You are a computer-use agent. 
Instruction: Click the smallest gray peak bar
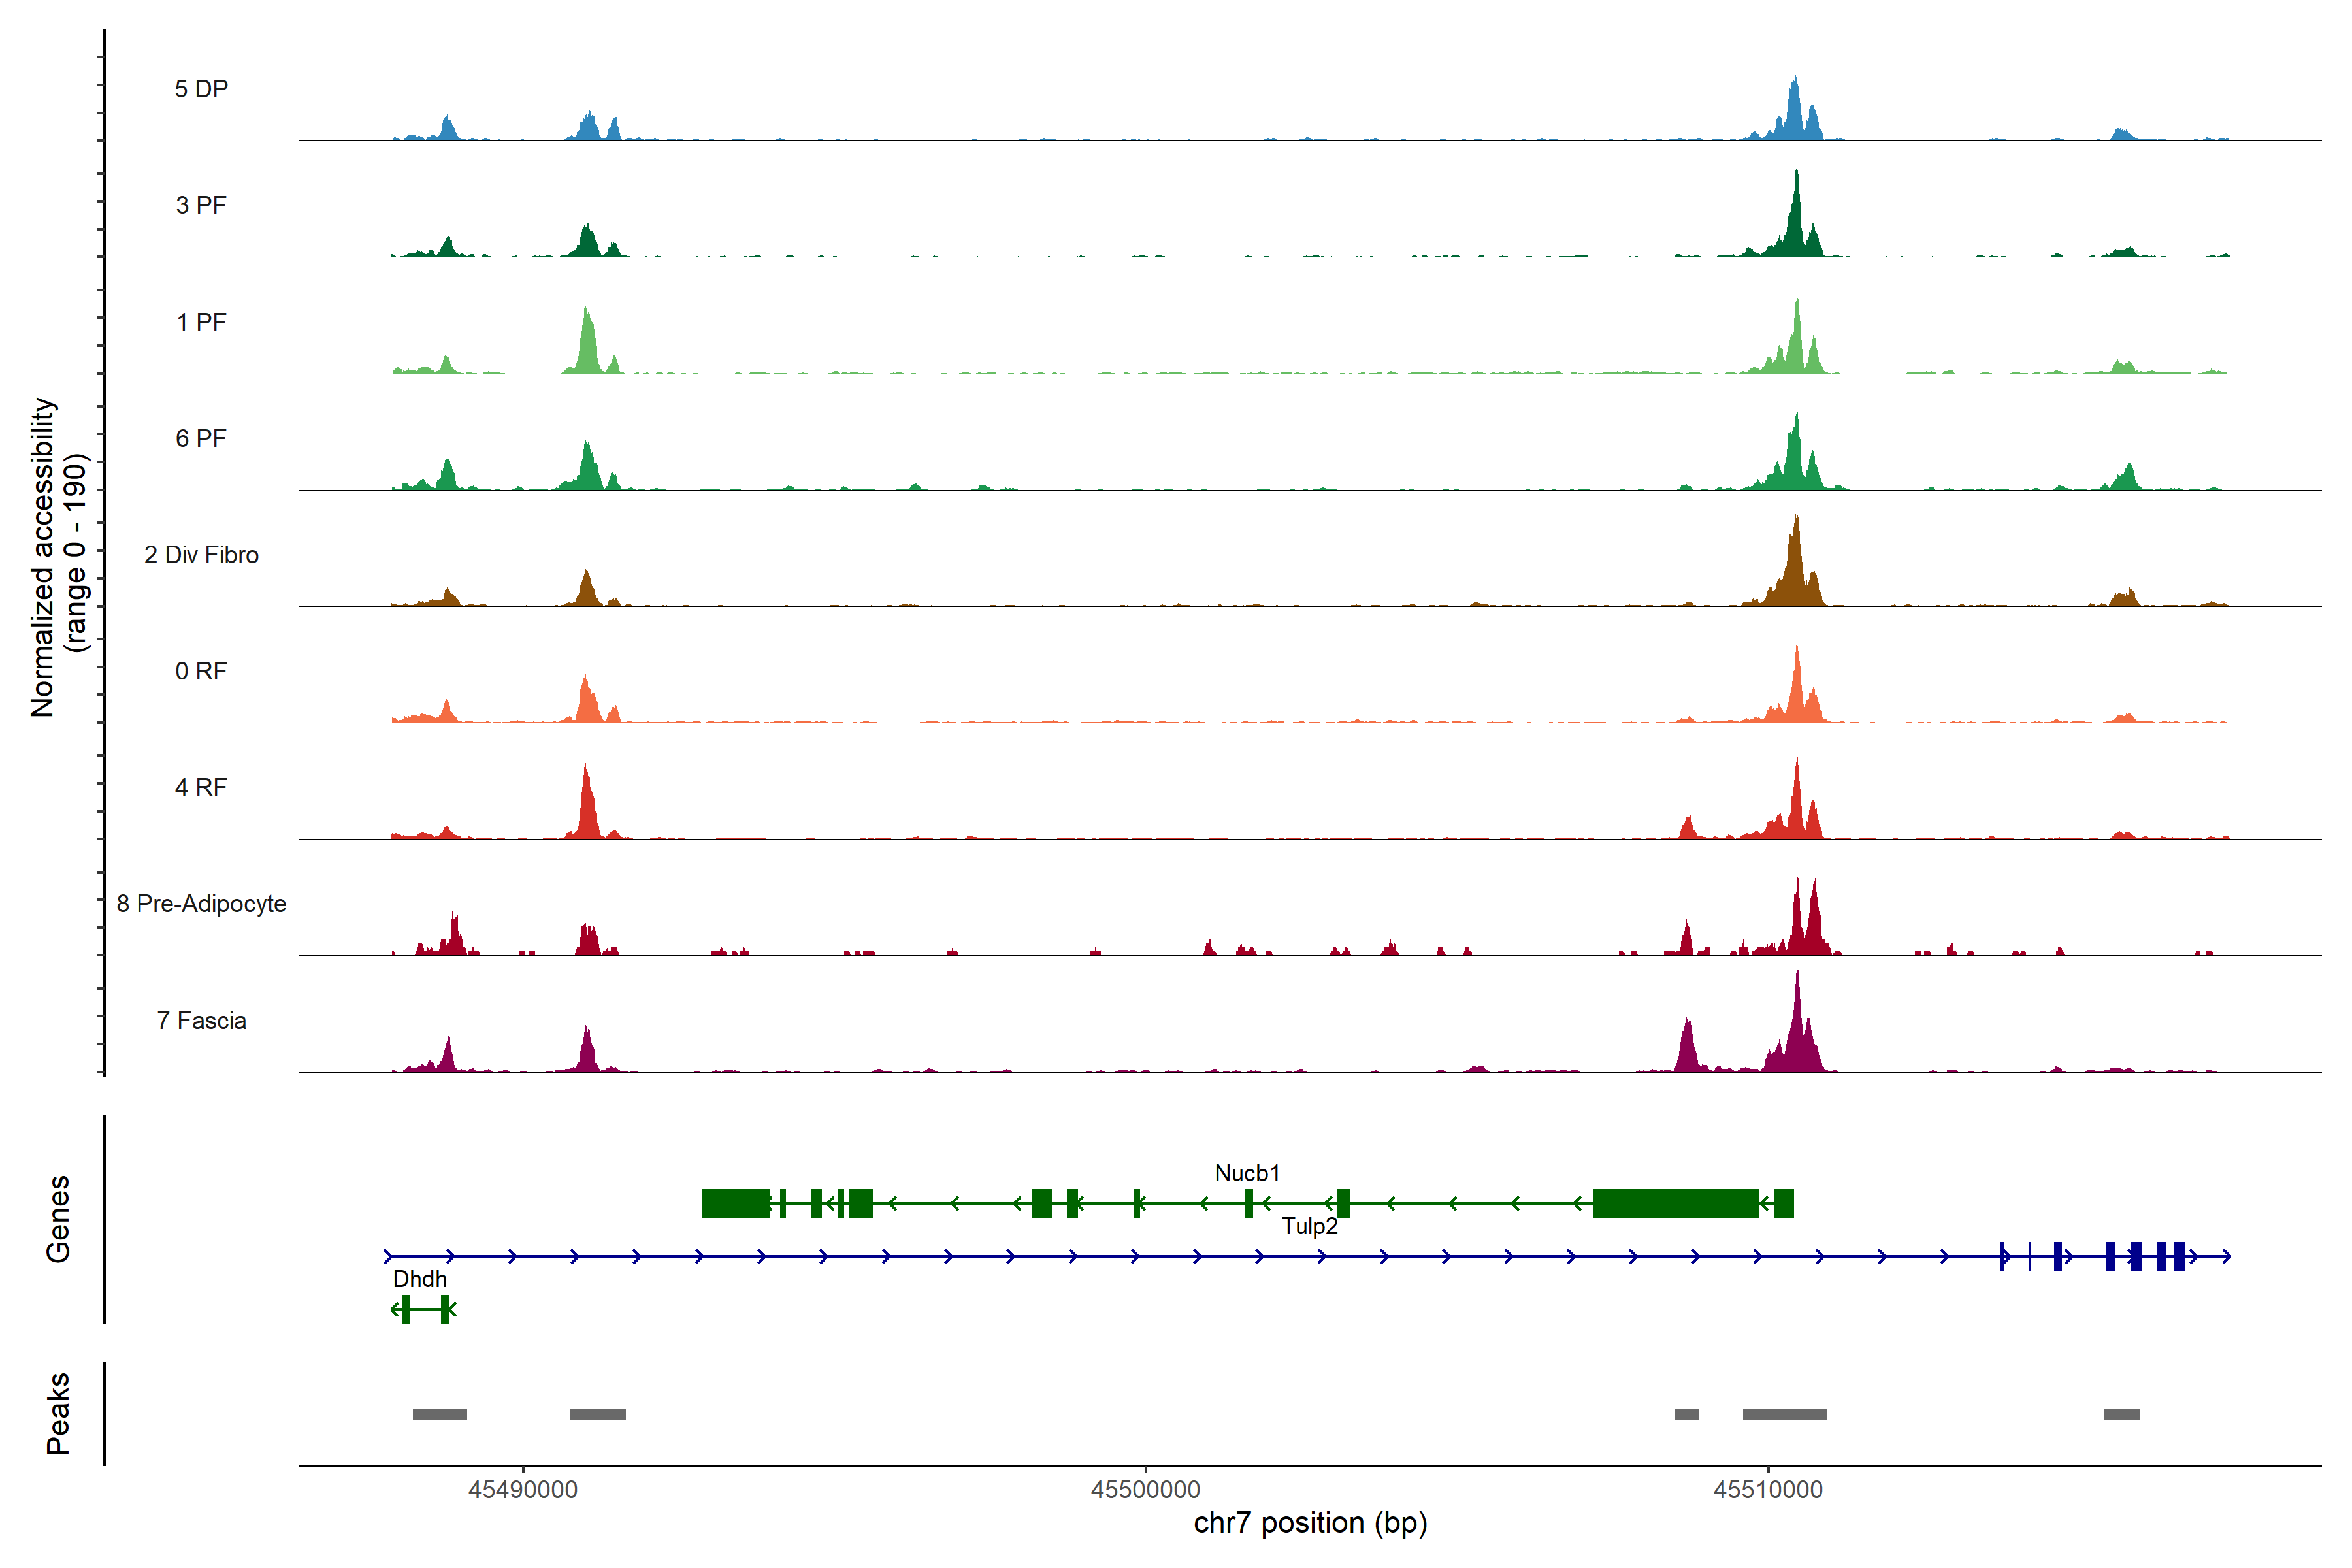(1687, 1414)
